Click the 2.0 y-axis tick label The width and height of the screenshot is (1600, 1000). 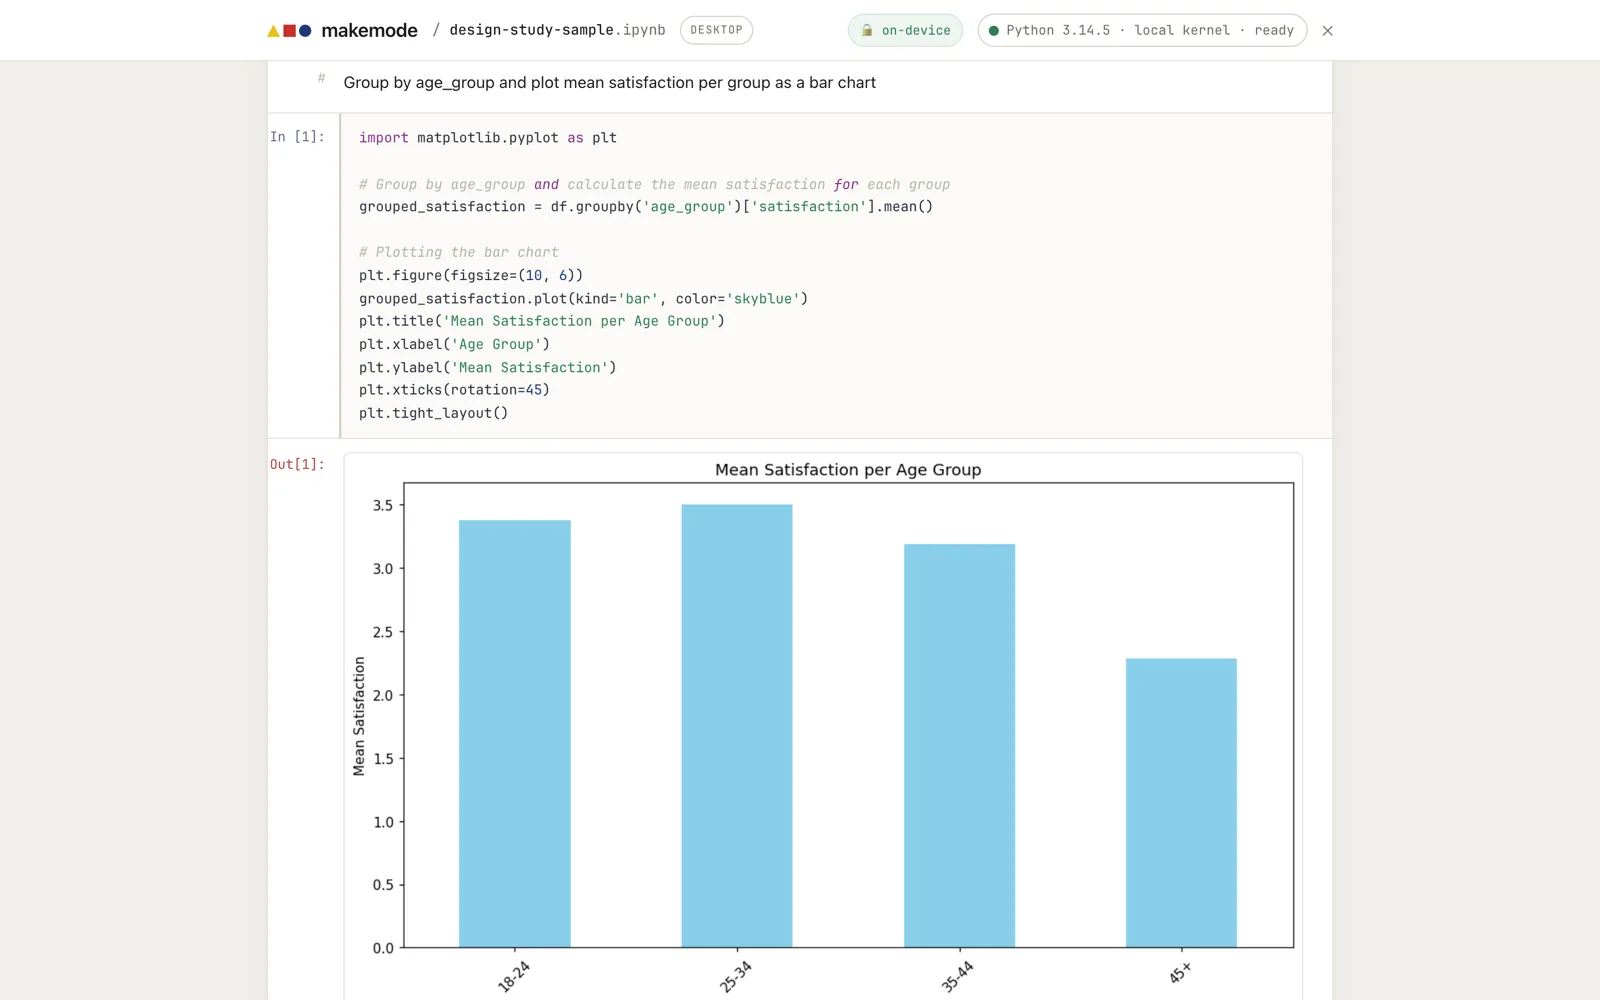tap(383, 696)
